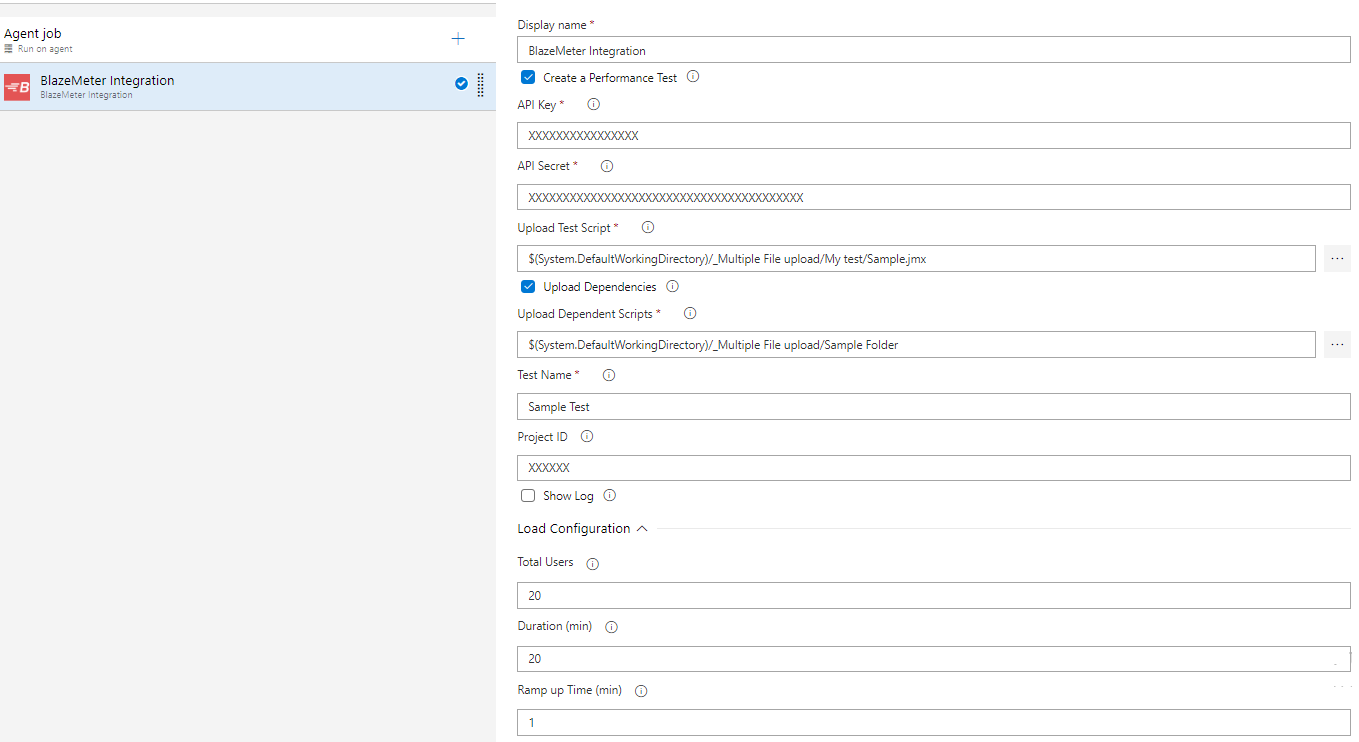View info for Duration (min)
The height and width of the screenshot is (742, 1359).
tap(611, 627)
